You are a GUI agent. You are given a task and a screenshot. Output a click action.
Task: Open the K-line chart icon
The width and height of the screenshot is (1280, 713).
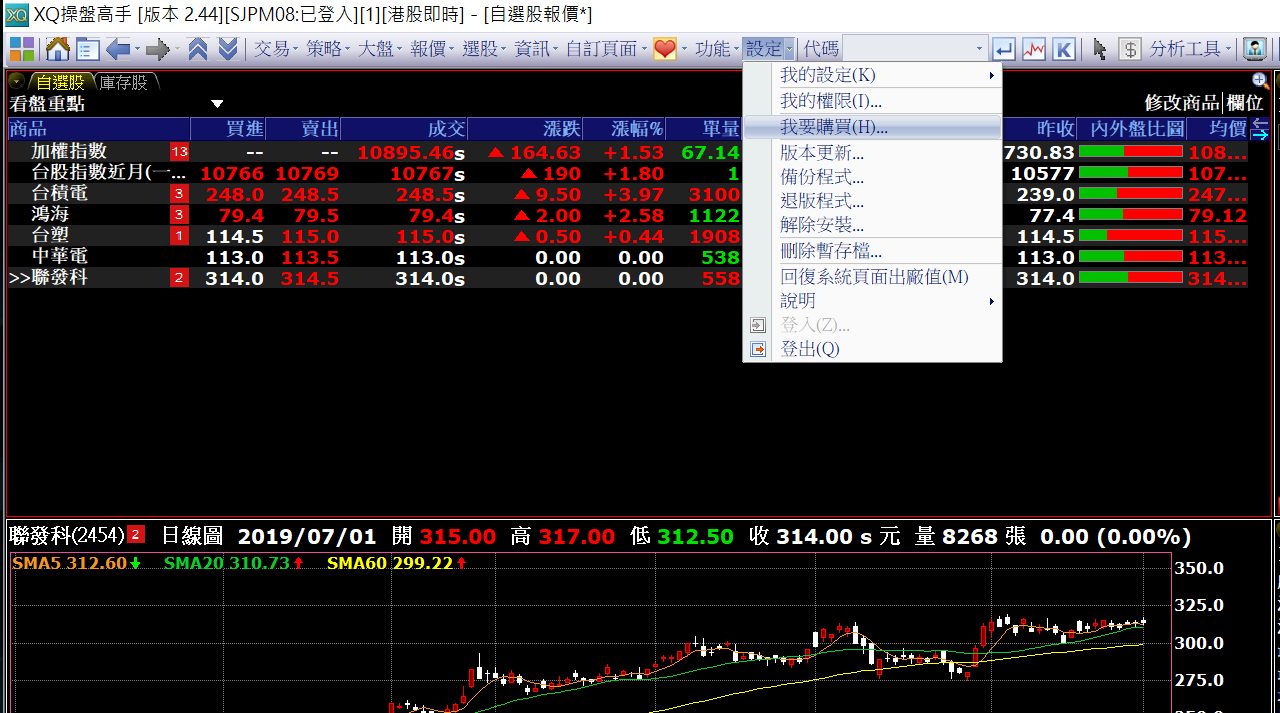pos(1063,49)
